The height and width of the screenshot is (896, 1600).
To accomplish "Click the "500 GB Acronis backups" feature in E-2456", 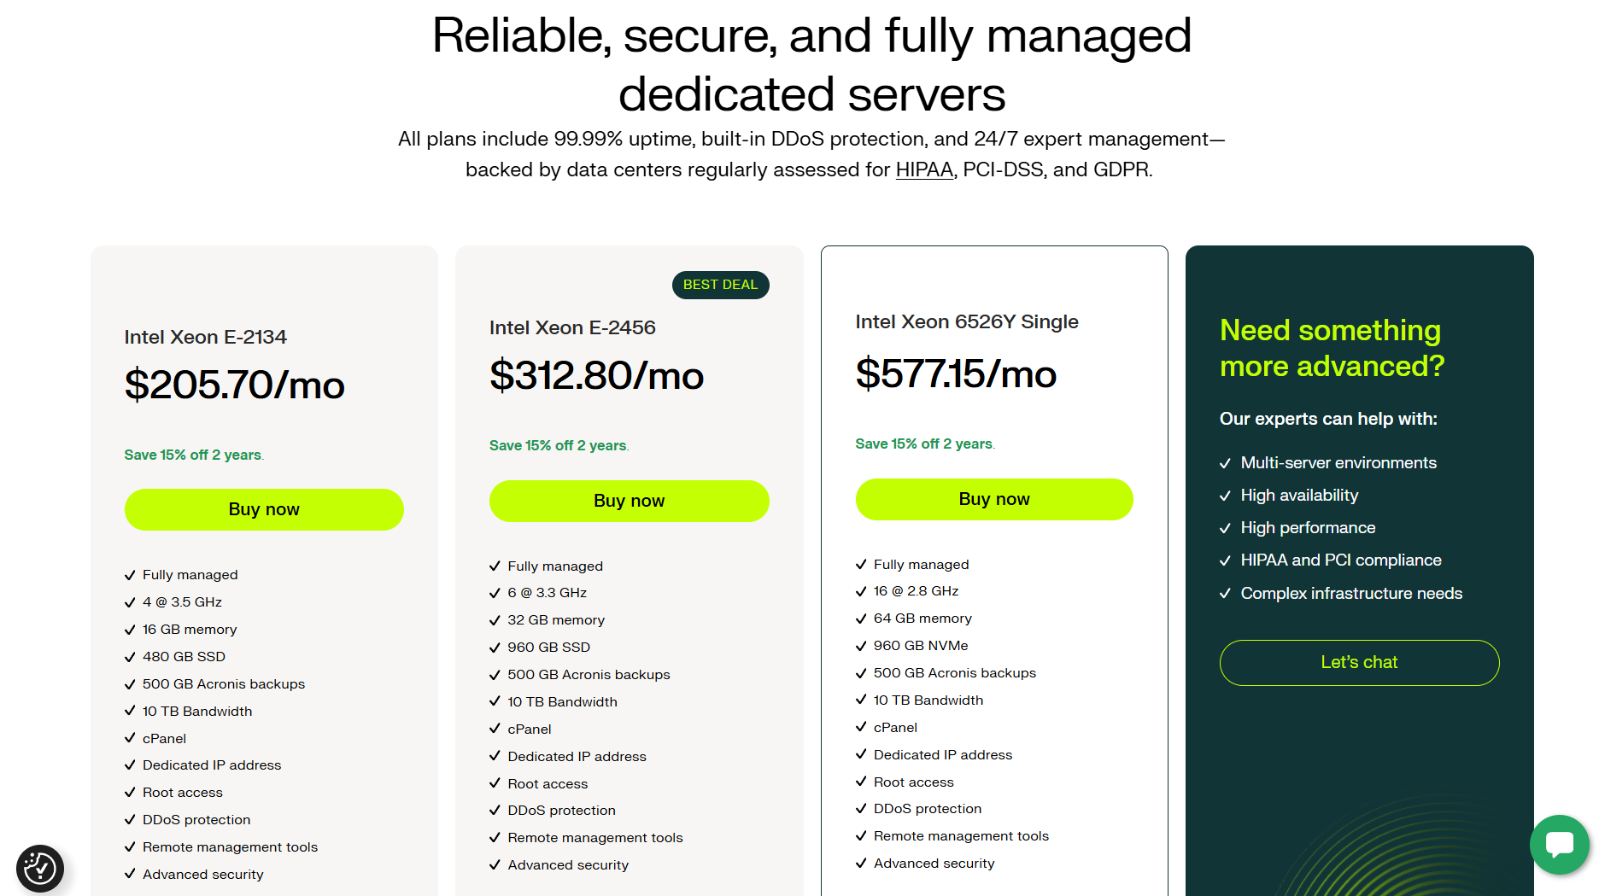I will [x=589, y=674].
